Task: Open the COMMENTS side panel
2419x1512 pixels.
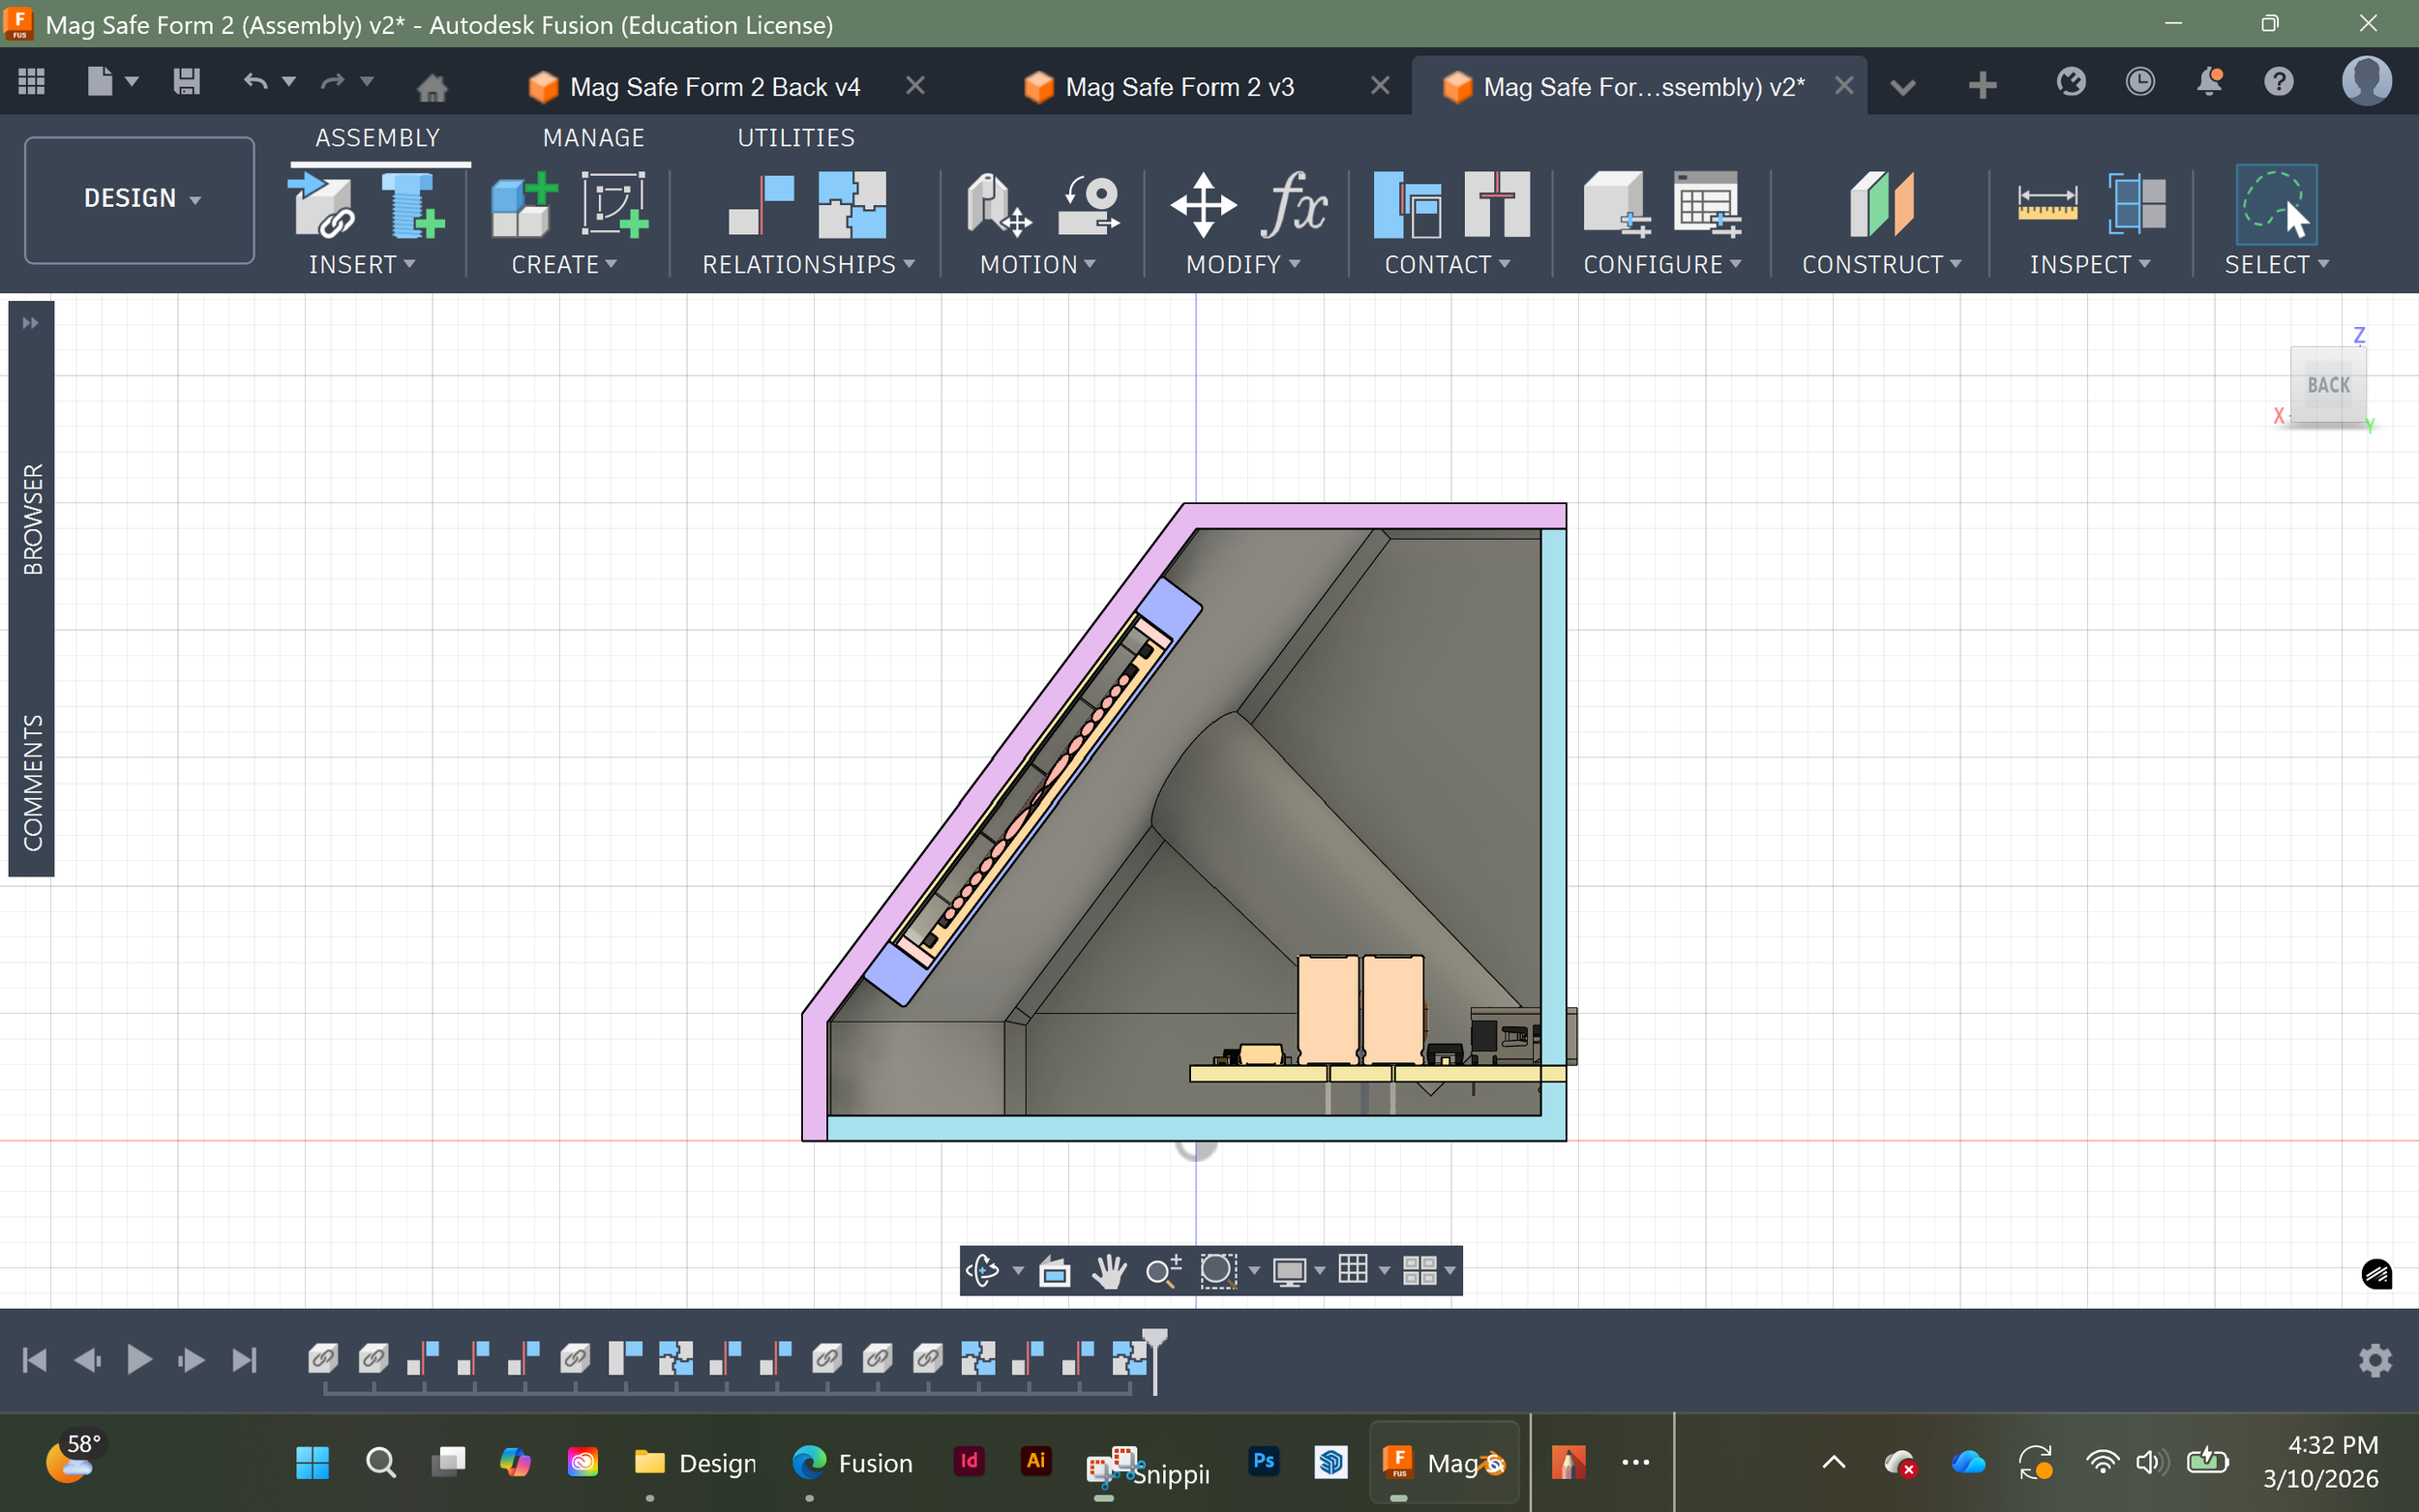Action: [x=33, y=782]
